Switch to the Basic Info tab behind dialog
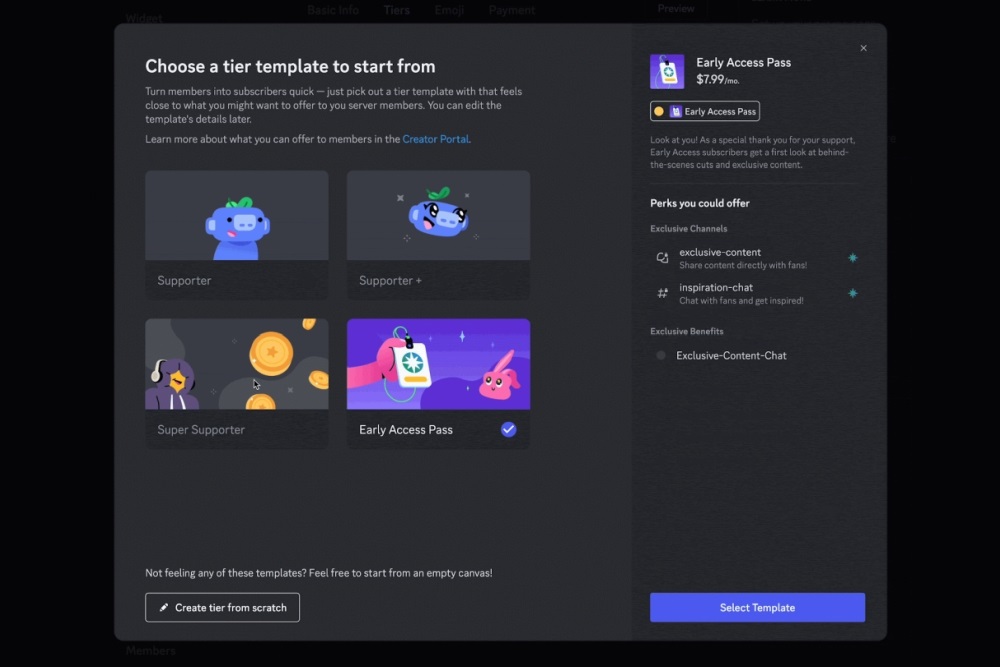 (x=333, y=10)
